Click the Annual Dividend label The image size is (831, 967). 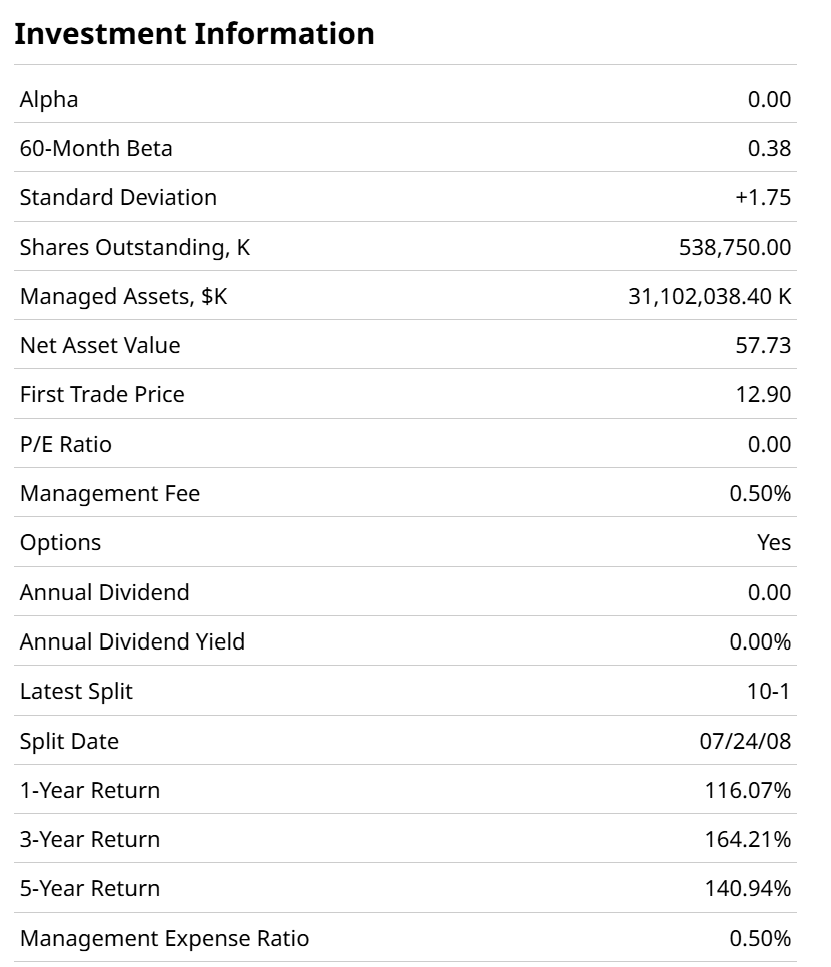[104, 592]
